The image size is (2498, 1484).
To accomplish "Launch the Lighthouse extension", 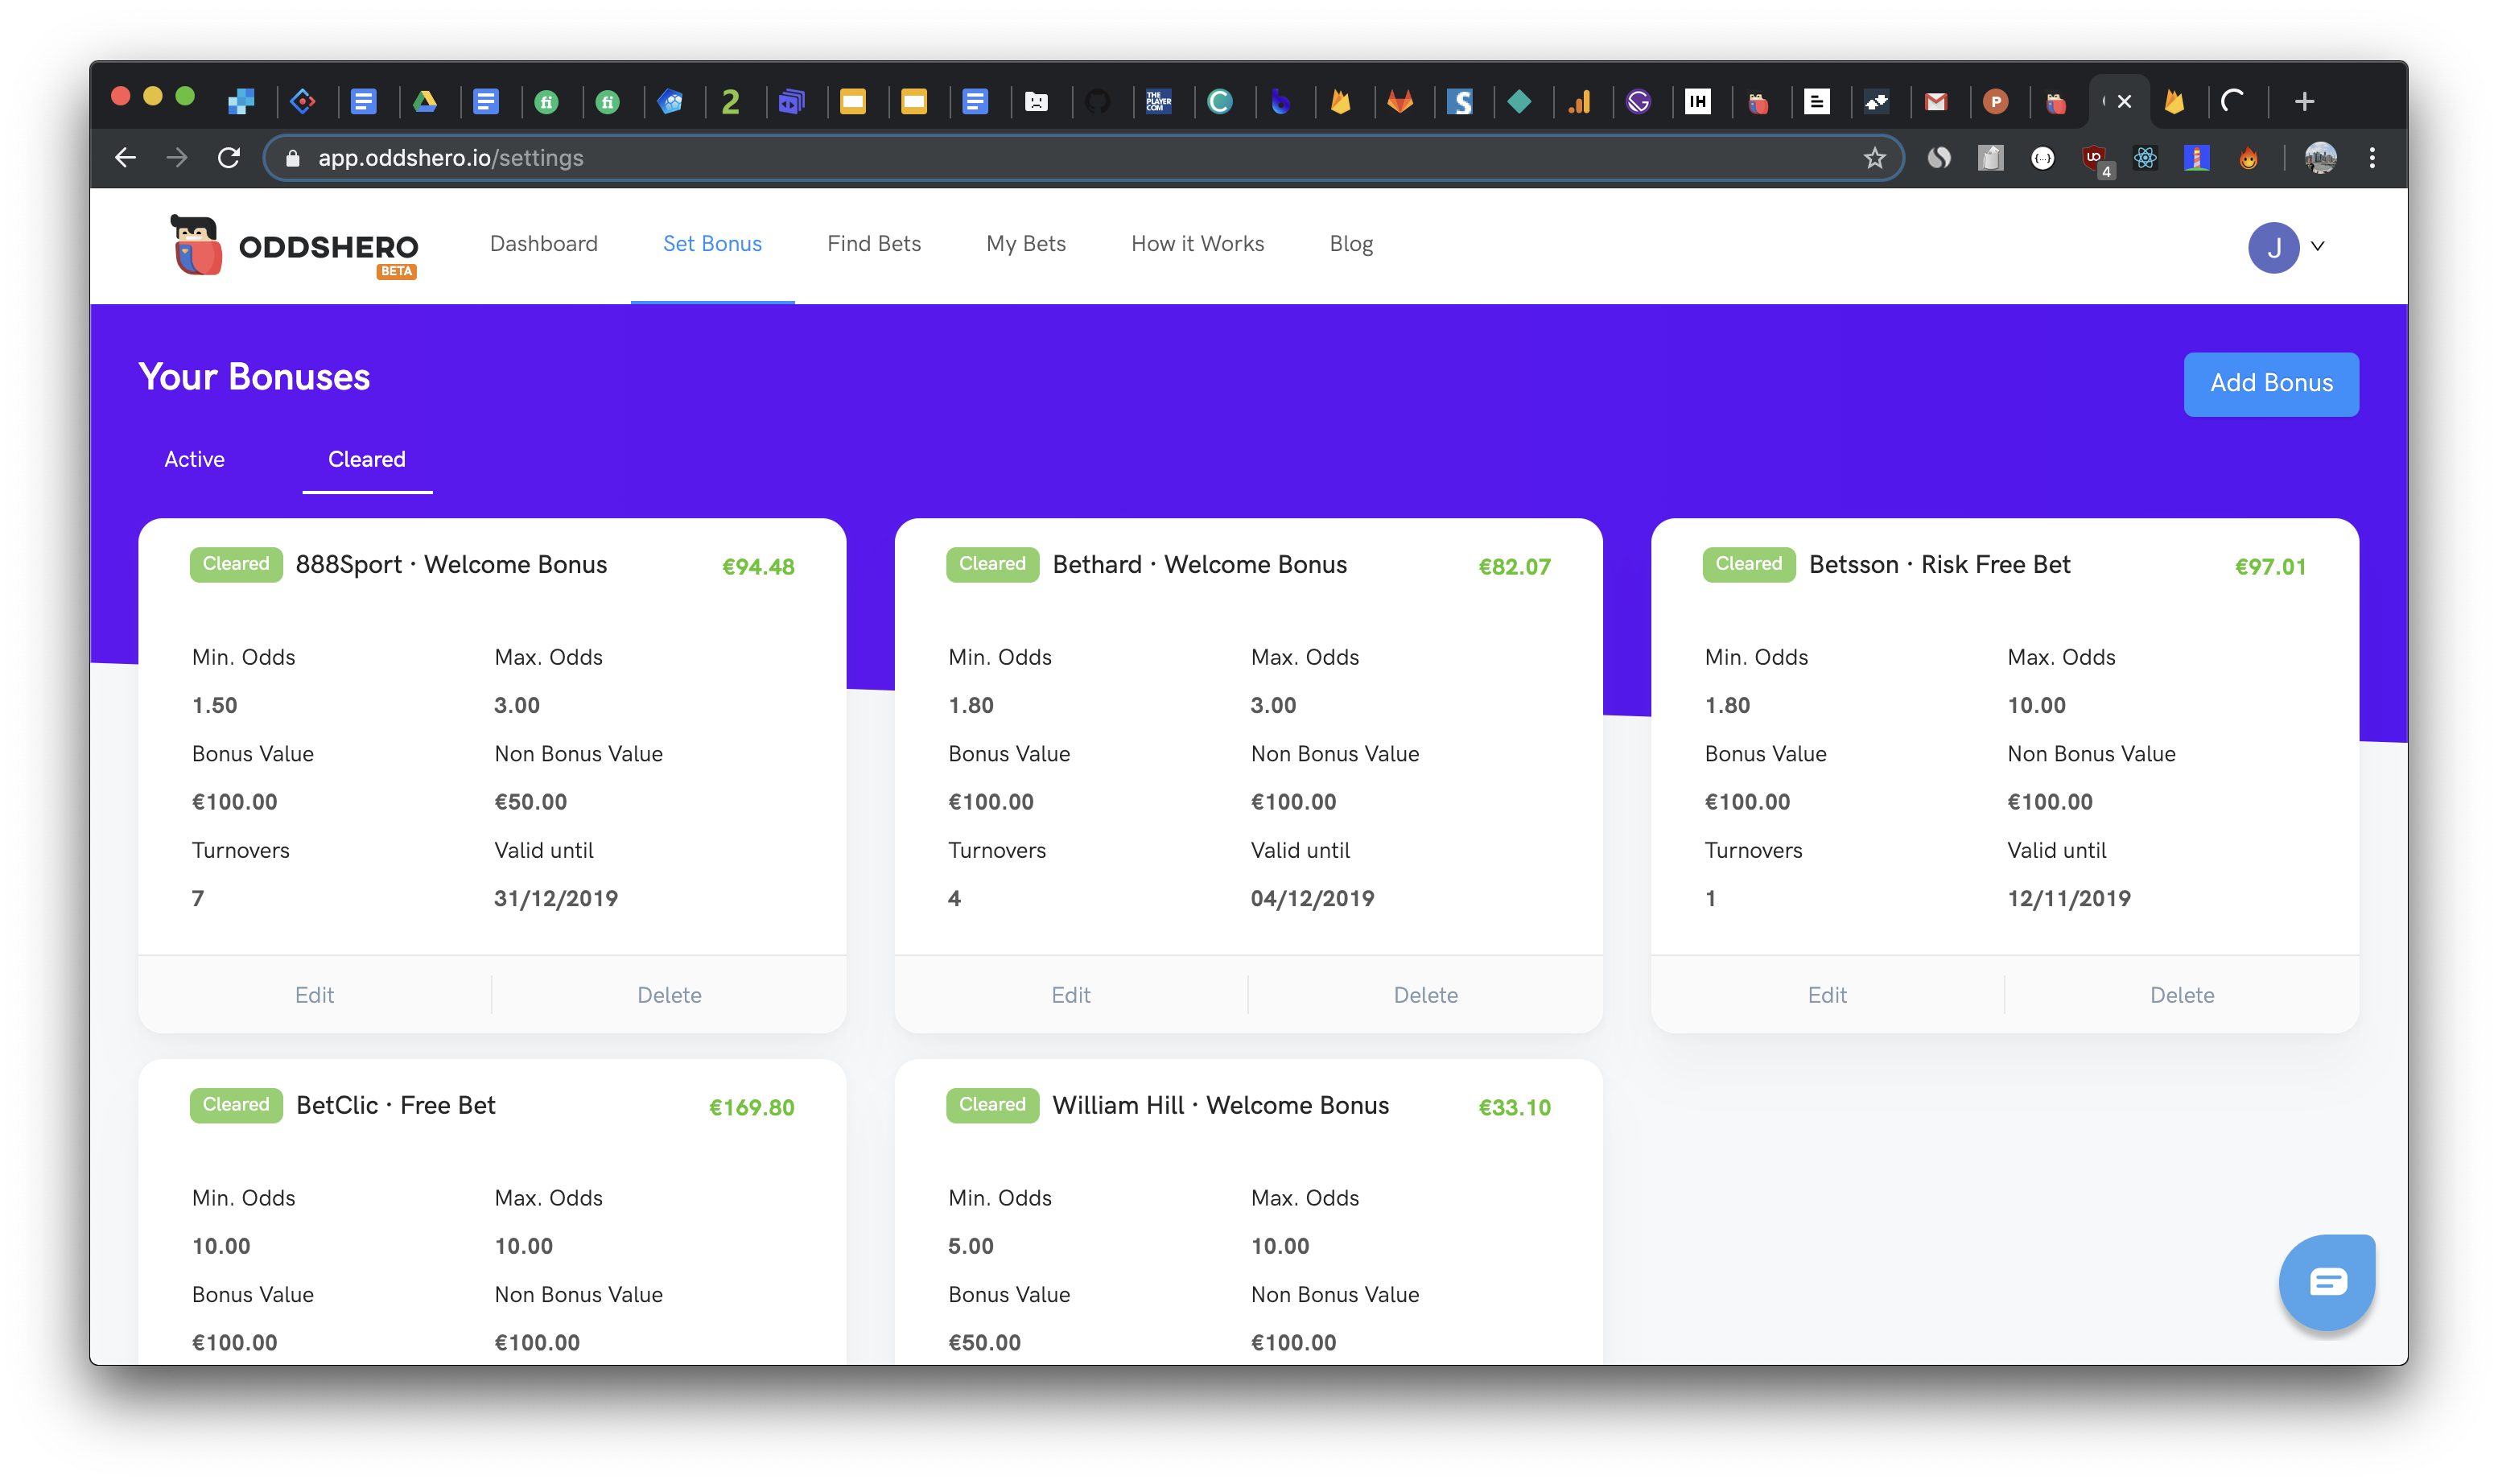I will pos(2196,158).
